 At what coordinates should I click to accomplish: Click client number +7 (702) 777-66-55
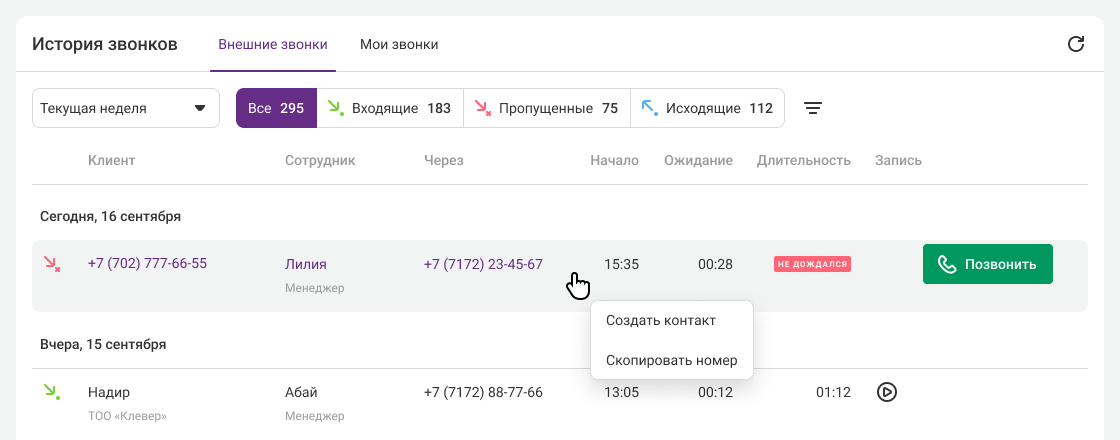[147, 264]
